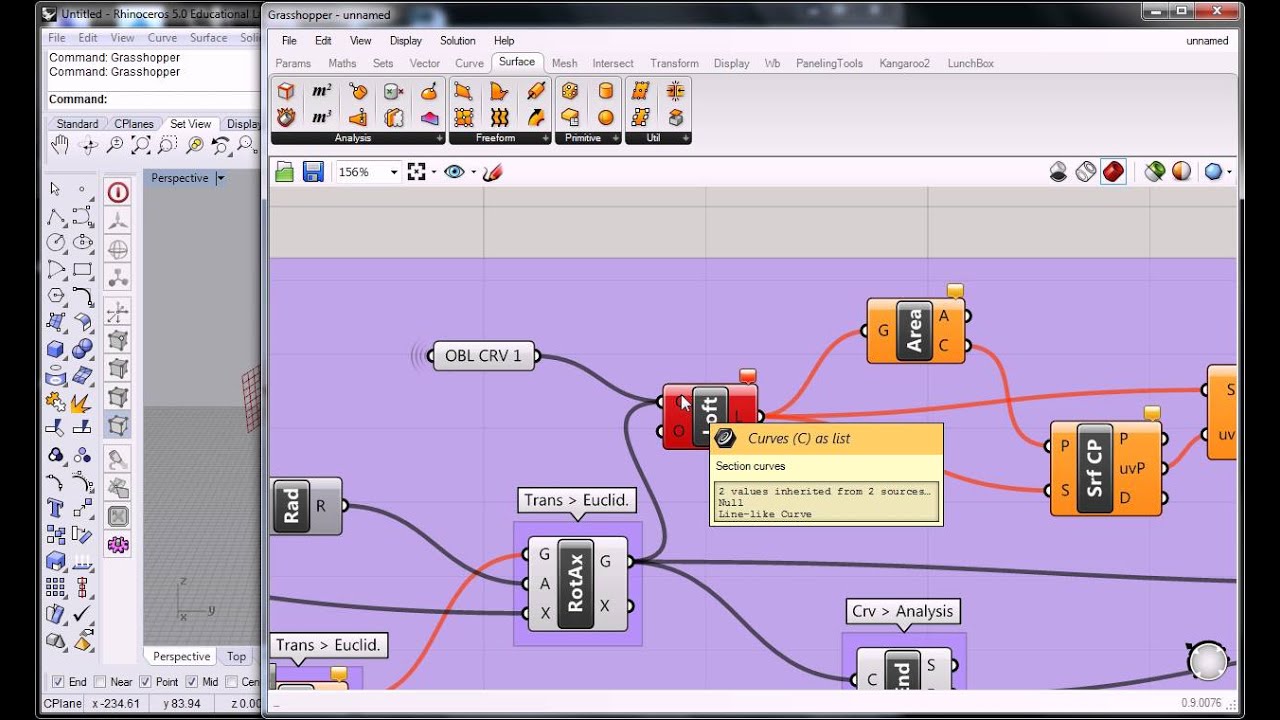
Task: Toggle the End osnap checkbox
Action: 58,682
